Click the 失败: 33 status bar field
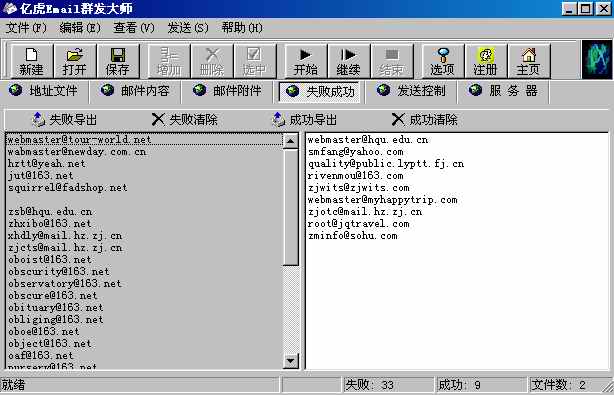This screenshot has height=395, width=614. click(x=388, y=385)
